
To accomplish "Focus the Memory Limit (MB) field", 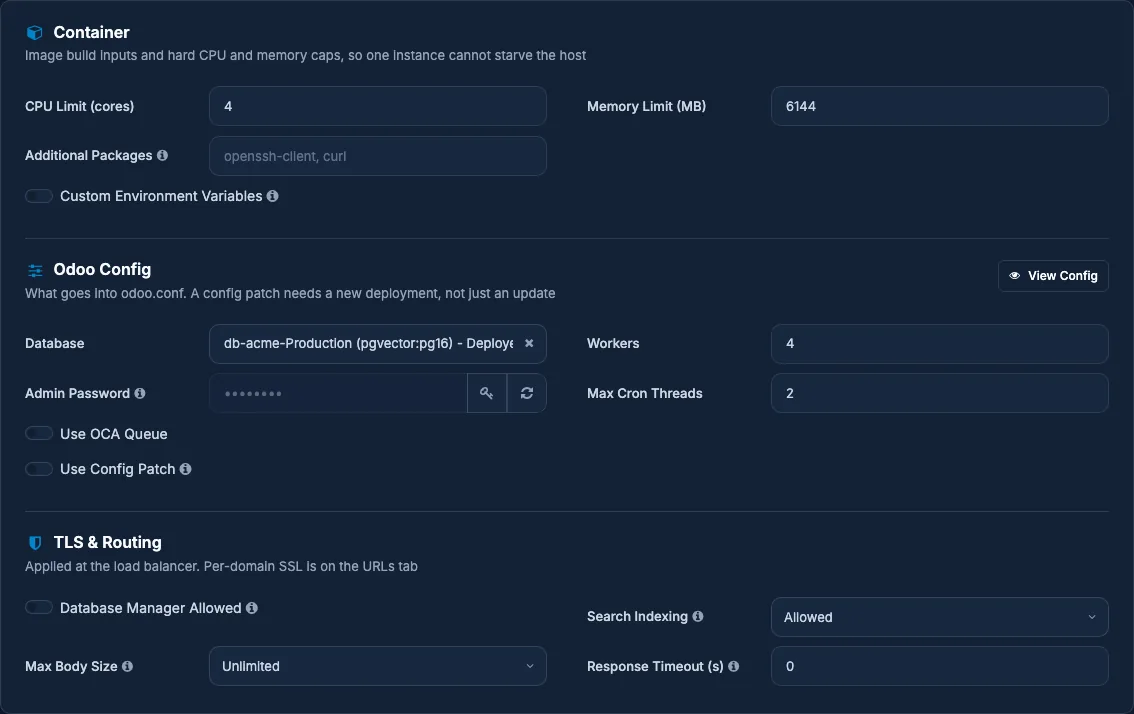I will pos(939,106).
